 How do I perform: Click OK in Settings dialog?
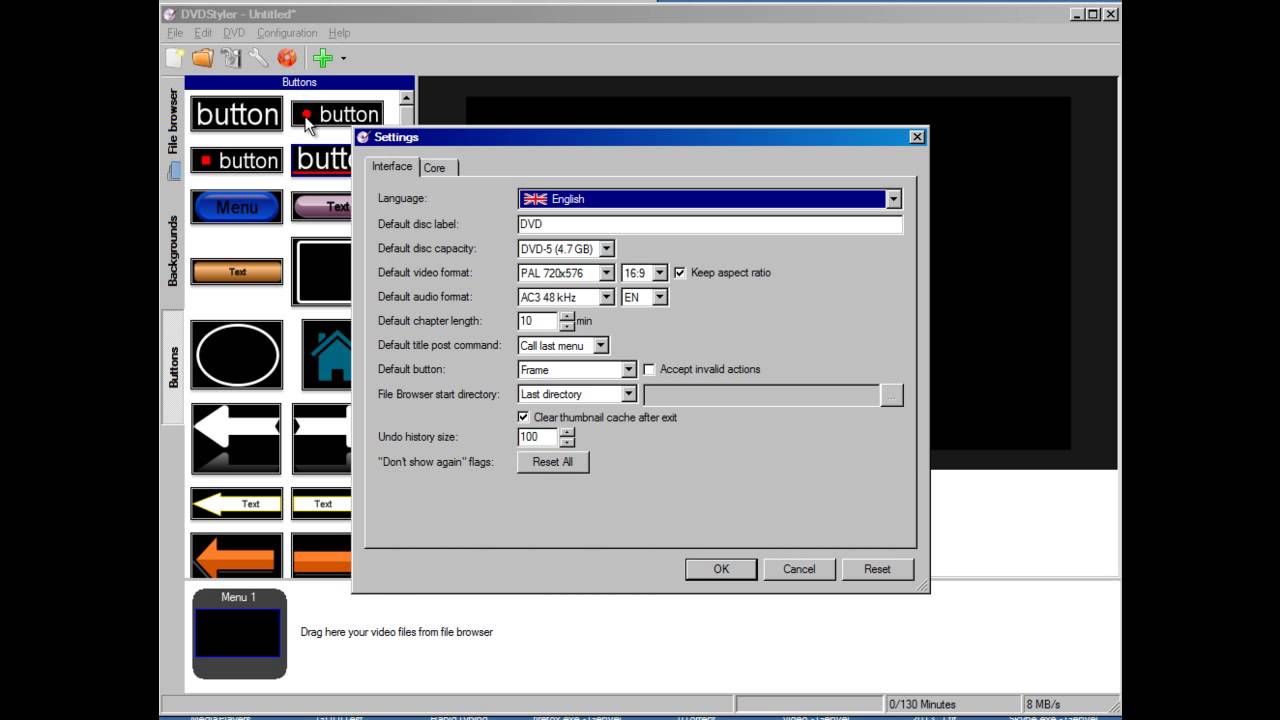[721, 569]
